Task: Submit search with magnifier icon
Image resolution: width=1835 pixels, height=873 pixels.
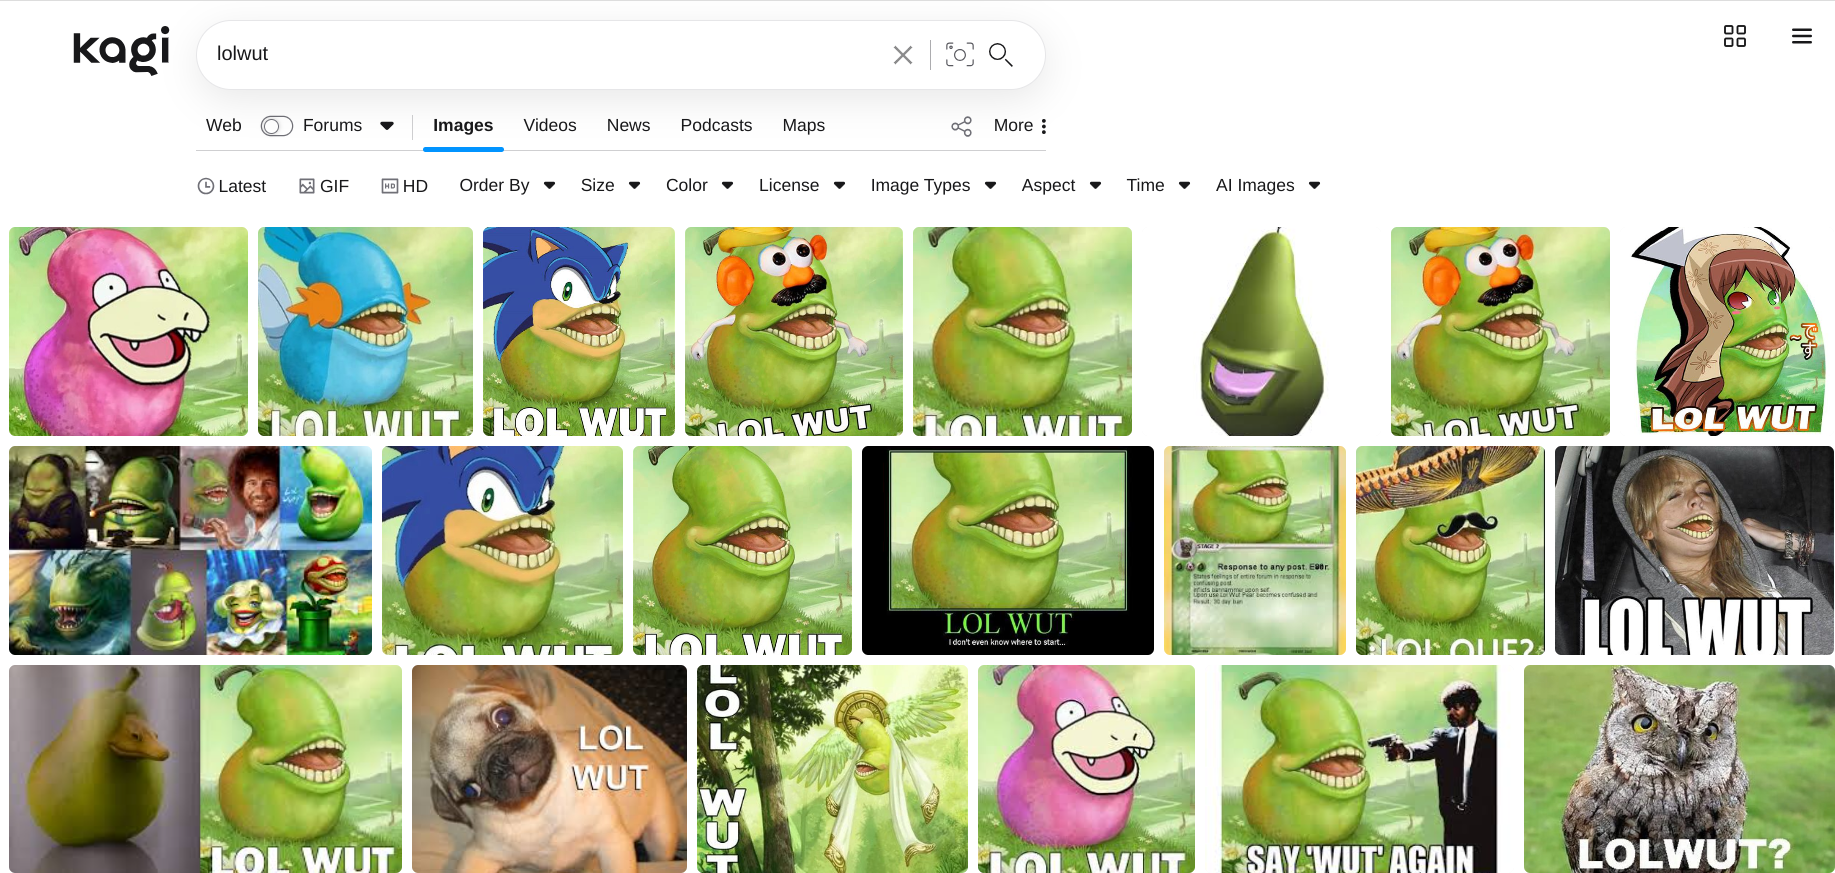Action: coord(1001,54)
